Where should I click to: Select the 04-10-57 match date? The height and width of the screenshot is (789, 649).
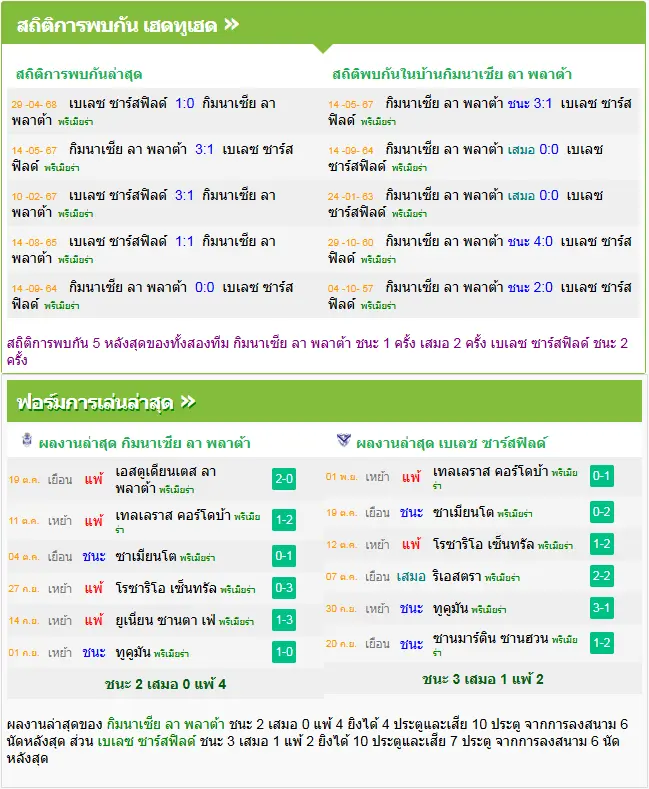coord(351,288)
